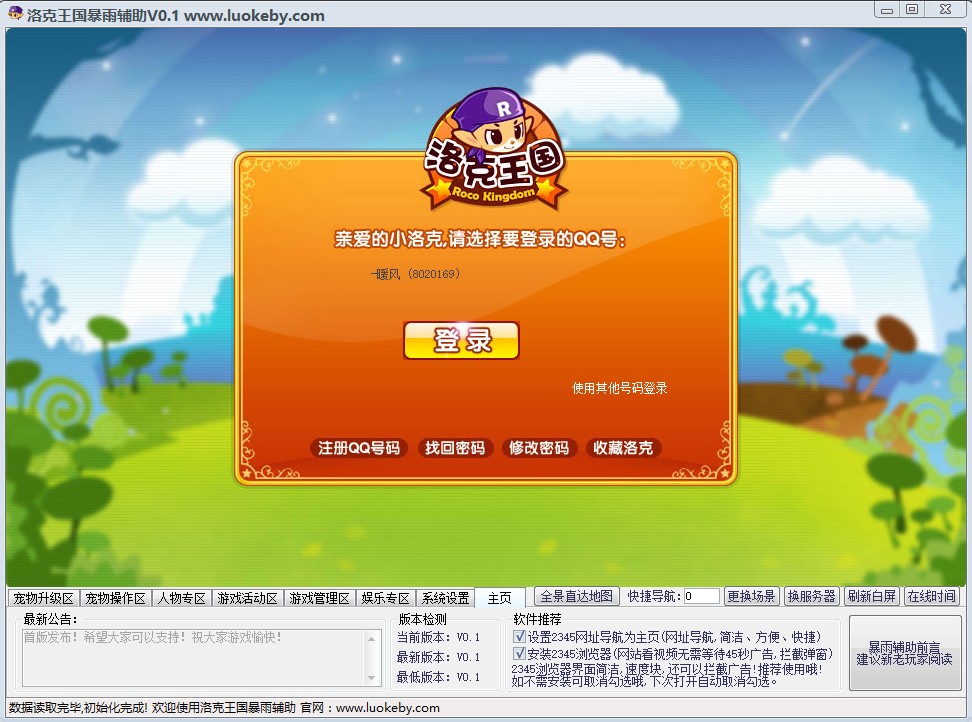Click the yellow 登录 login button
Image resolution: width=972 pixels, height=722 pixels.
461,340
